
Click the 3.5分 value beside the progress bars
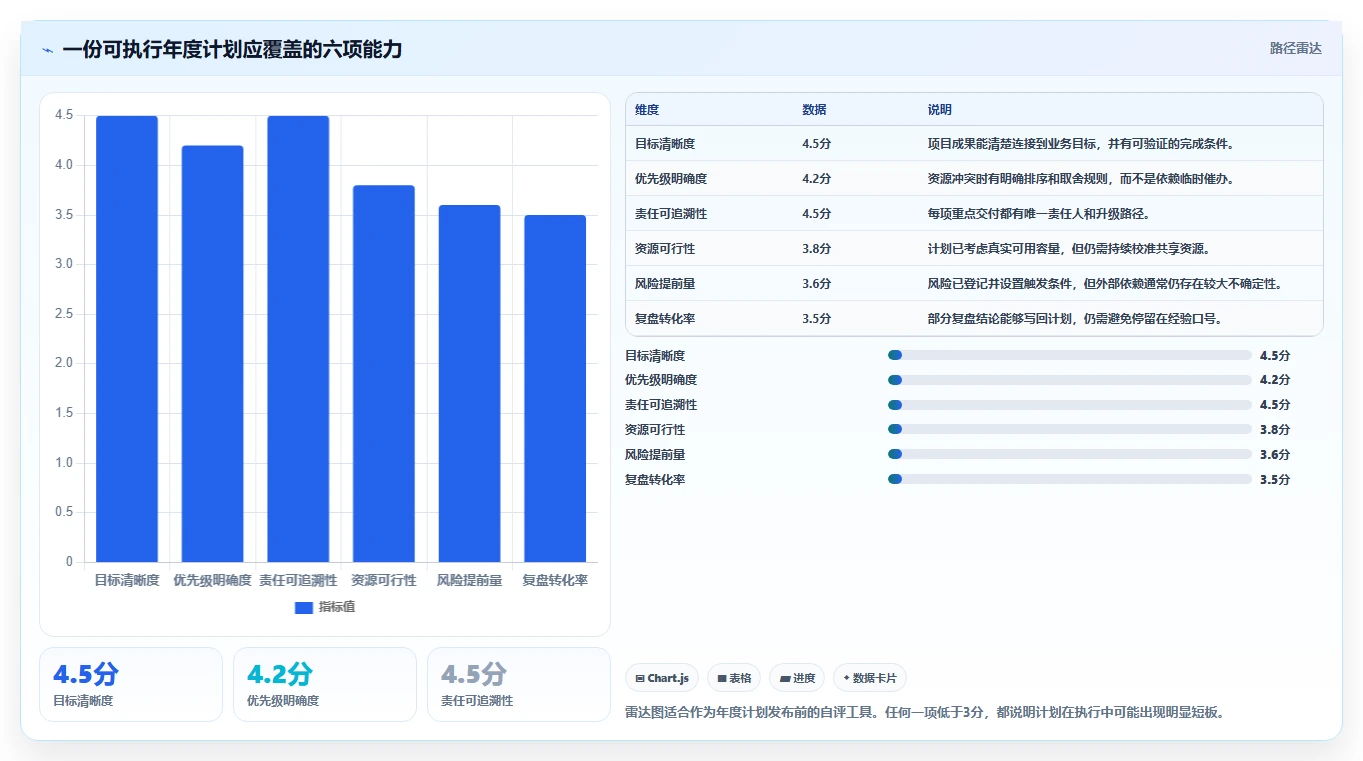point(1275,479)
